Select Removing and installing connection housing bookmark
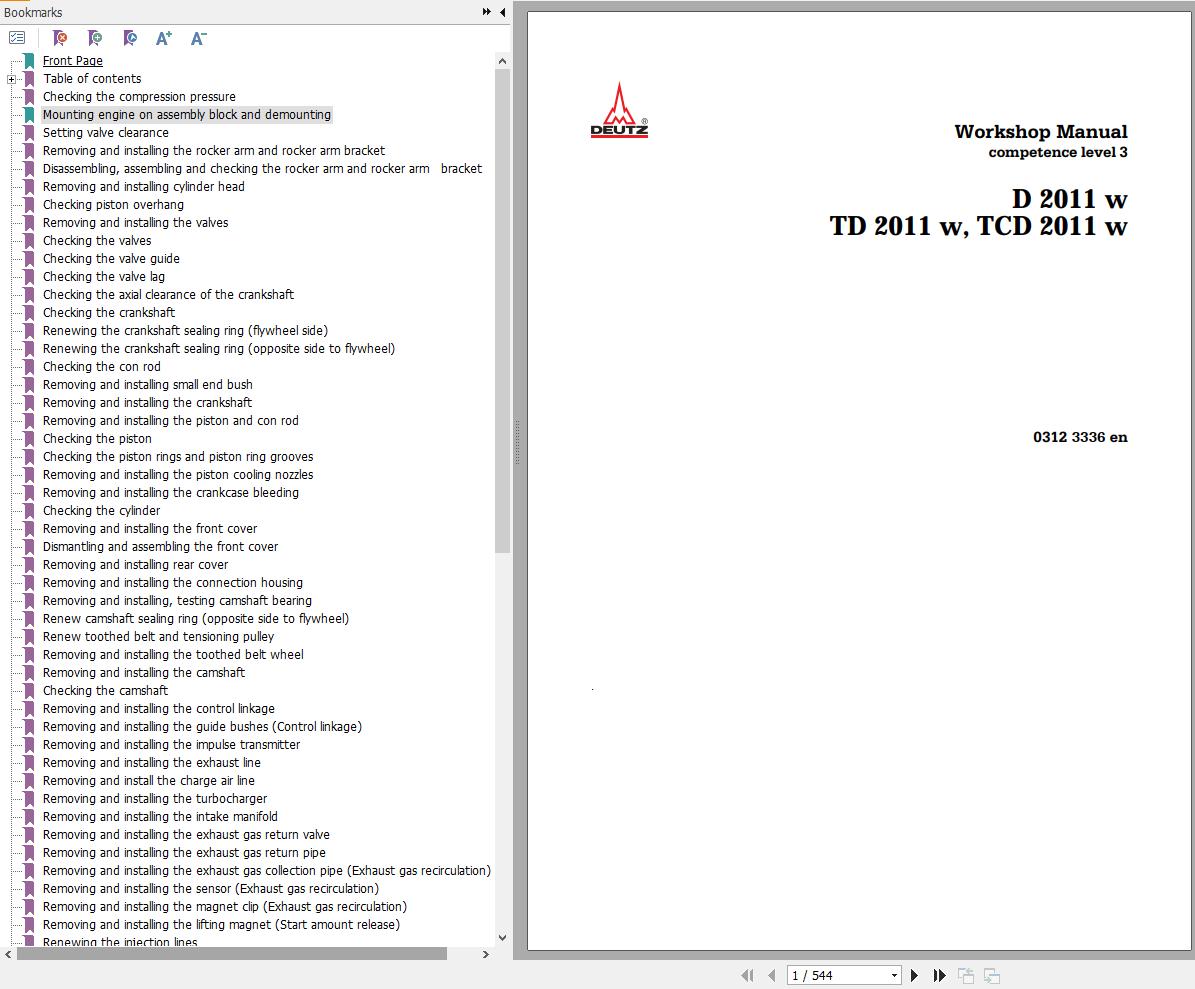This screenshot has width=1195, height=989. 172,583
